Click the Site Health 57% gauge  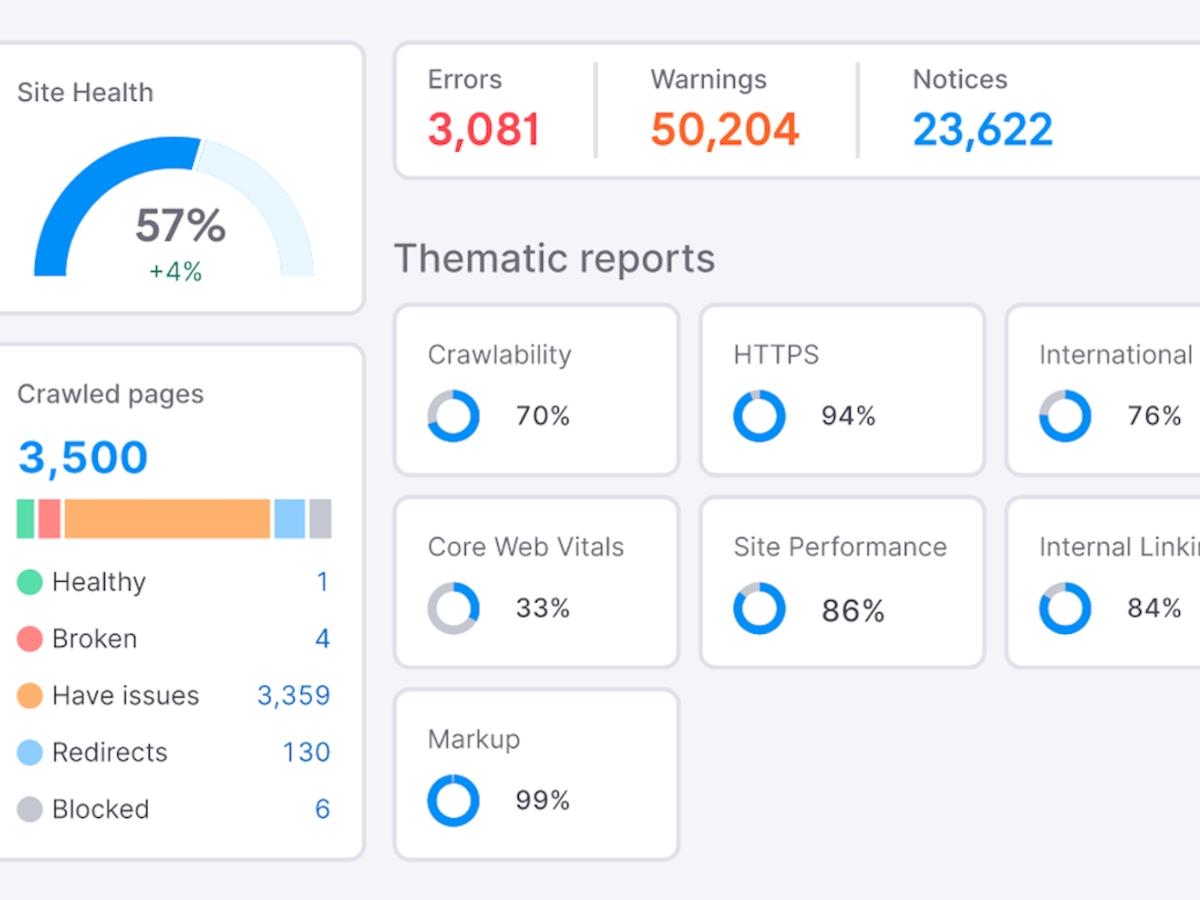click(174, 215)
